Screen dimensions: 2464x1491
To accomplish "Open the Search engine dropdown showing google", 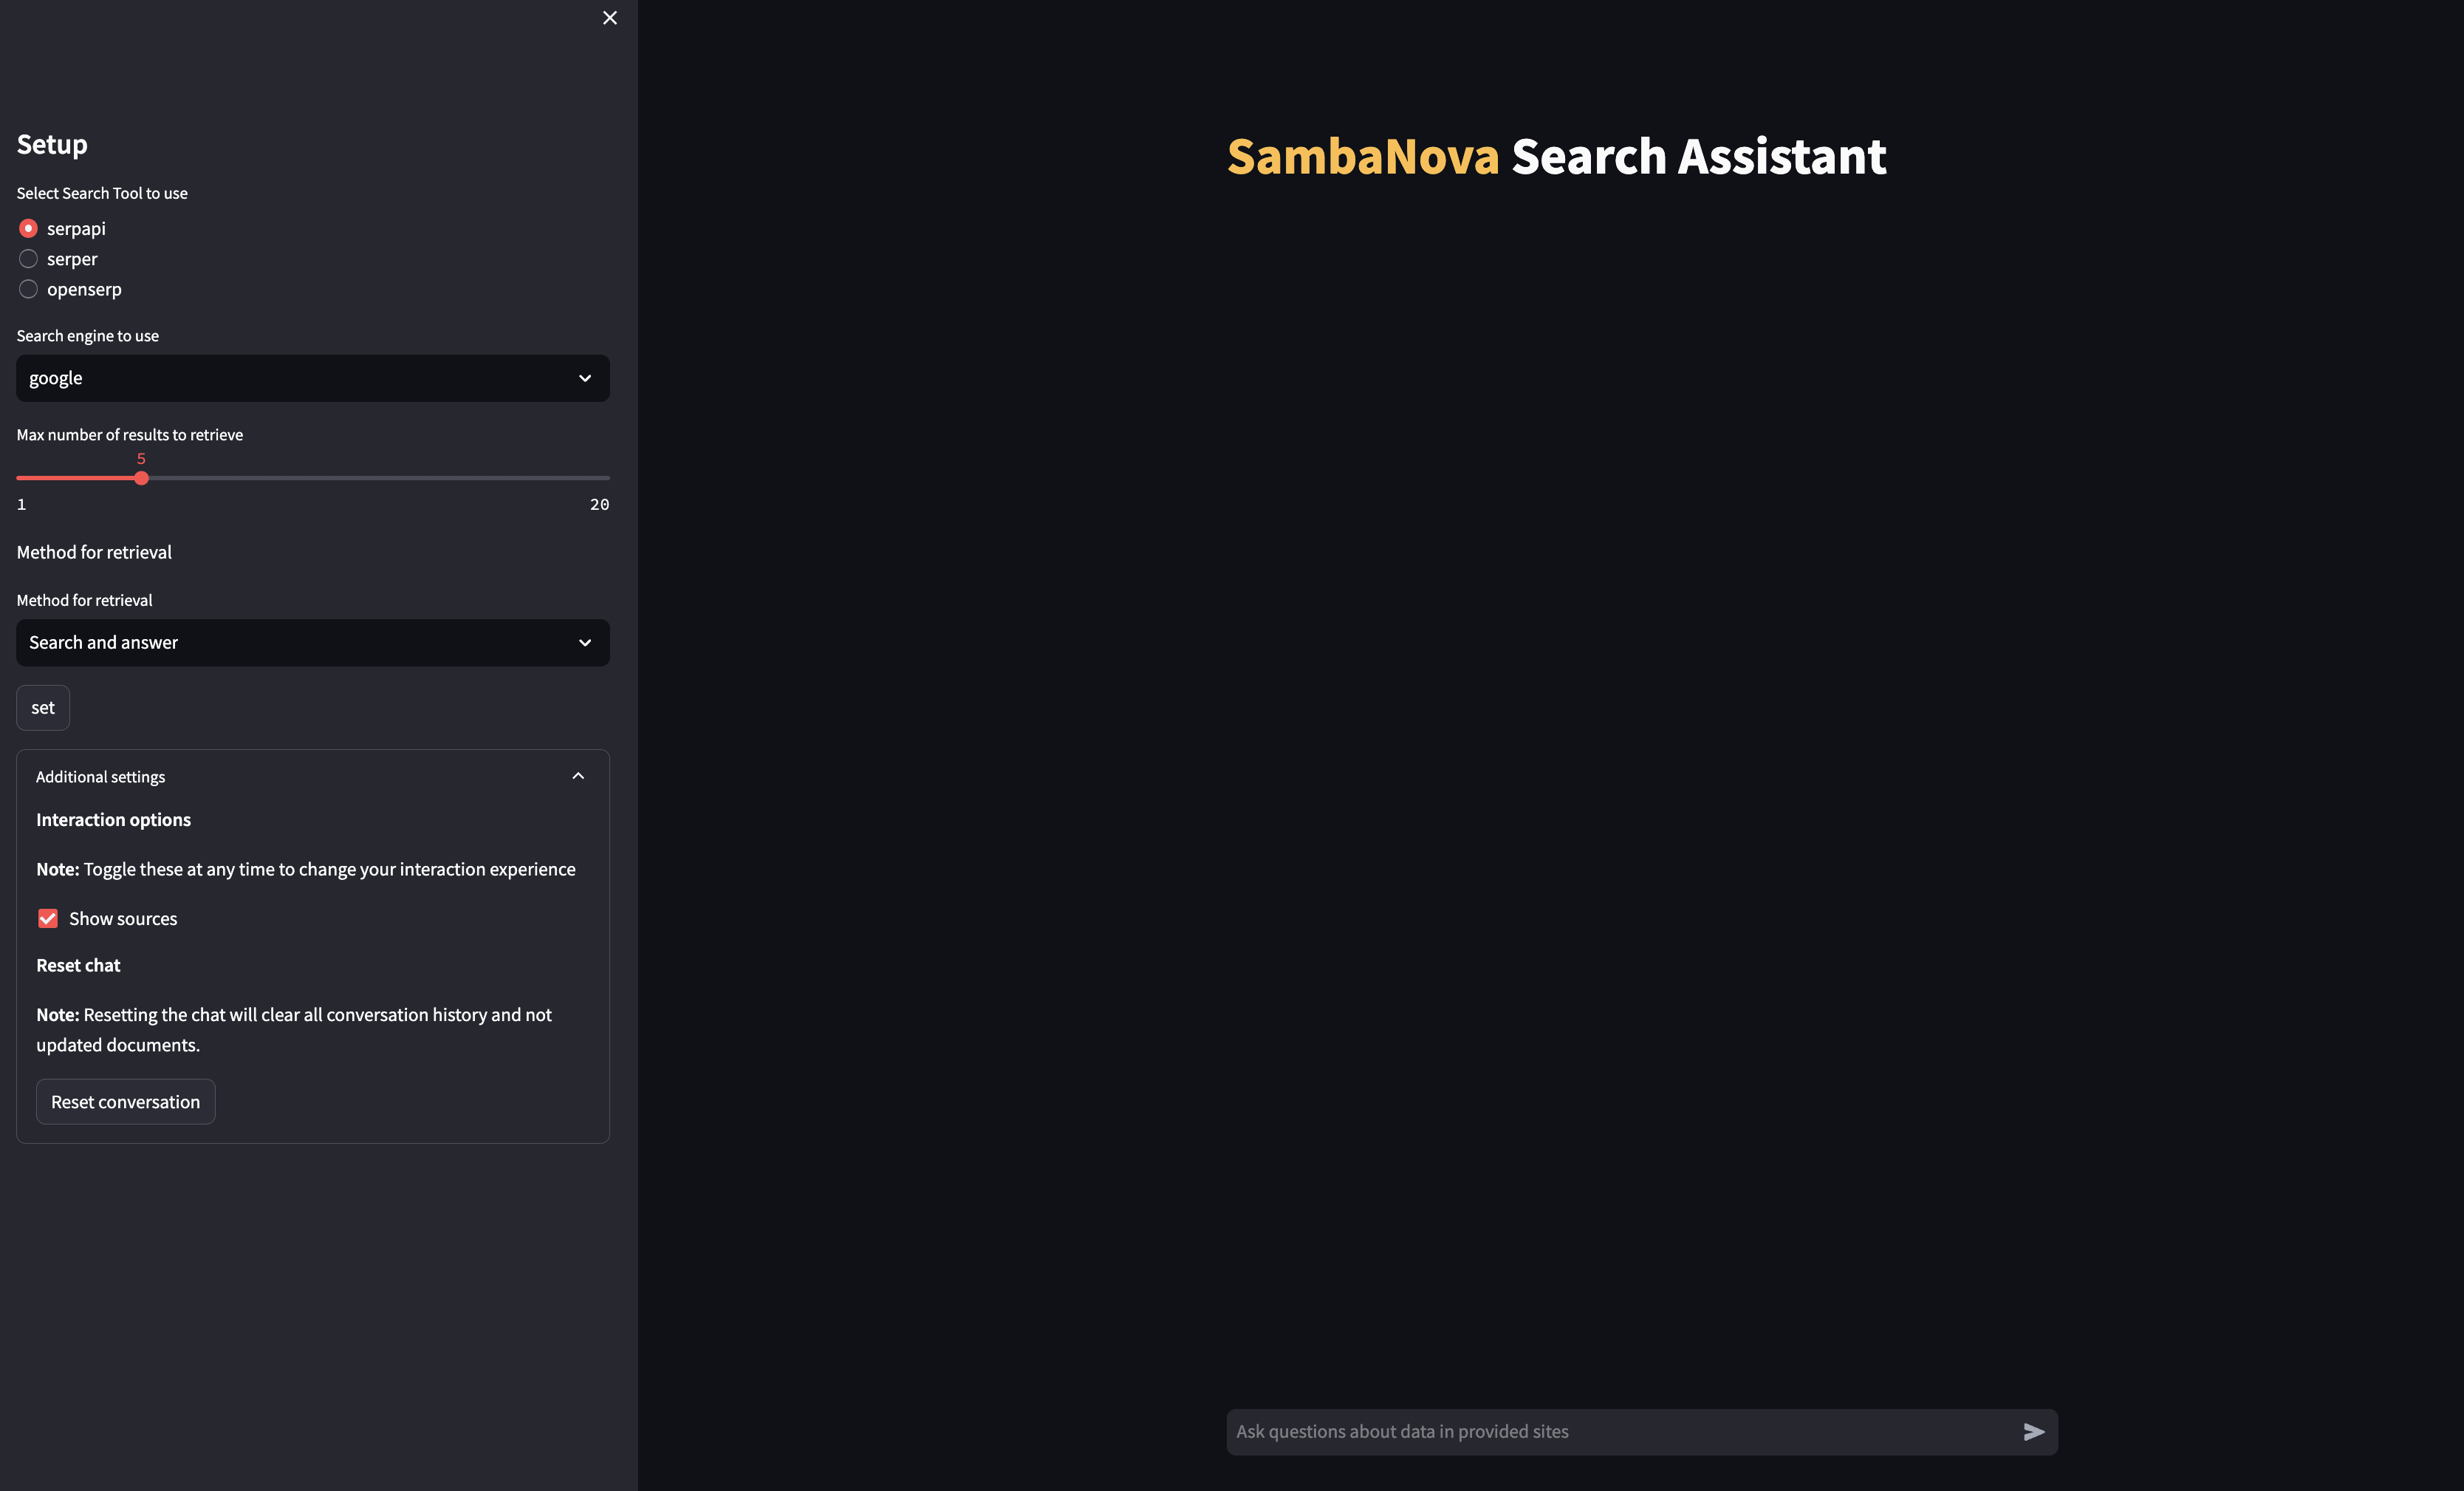I will [x=313, y=378].
